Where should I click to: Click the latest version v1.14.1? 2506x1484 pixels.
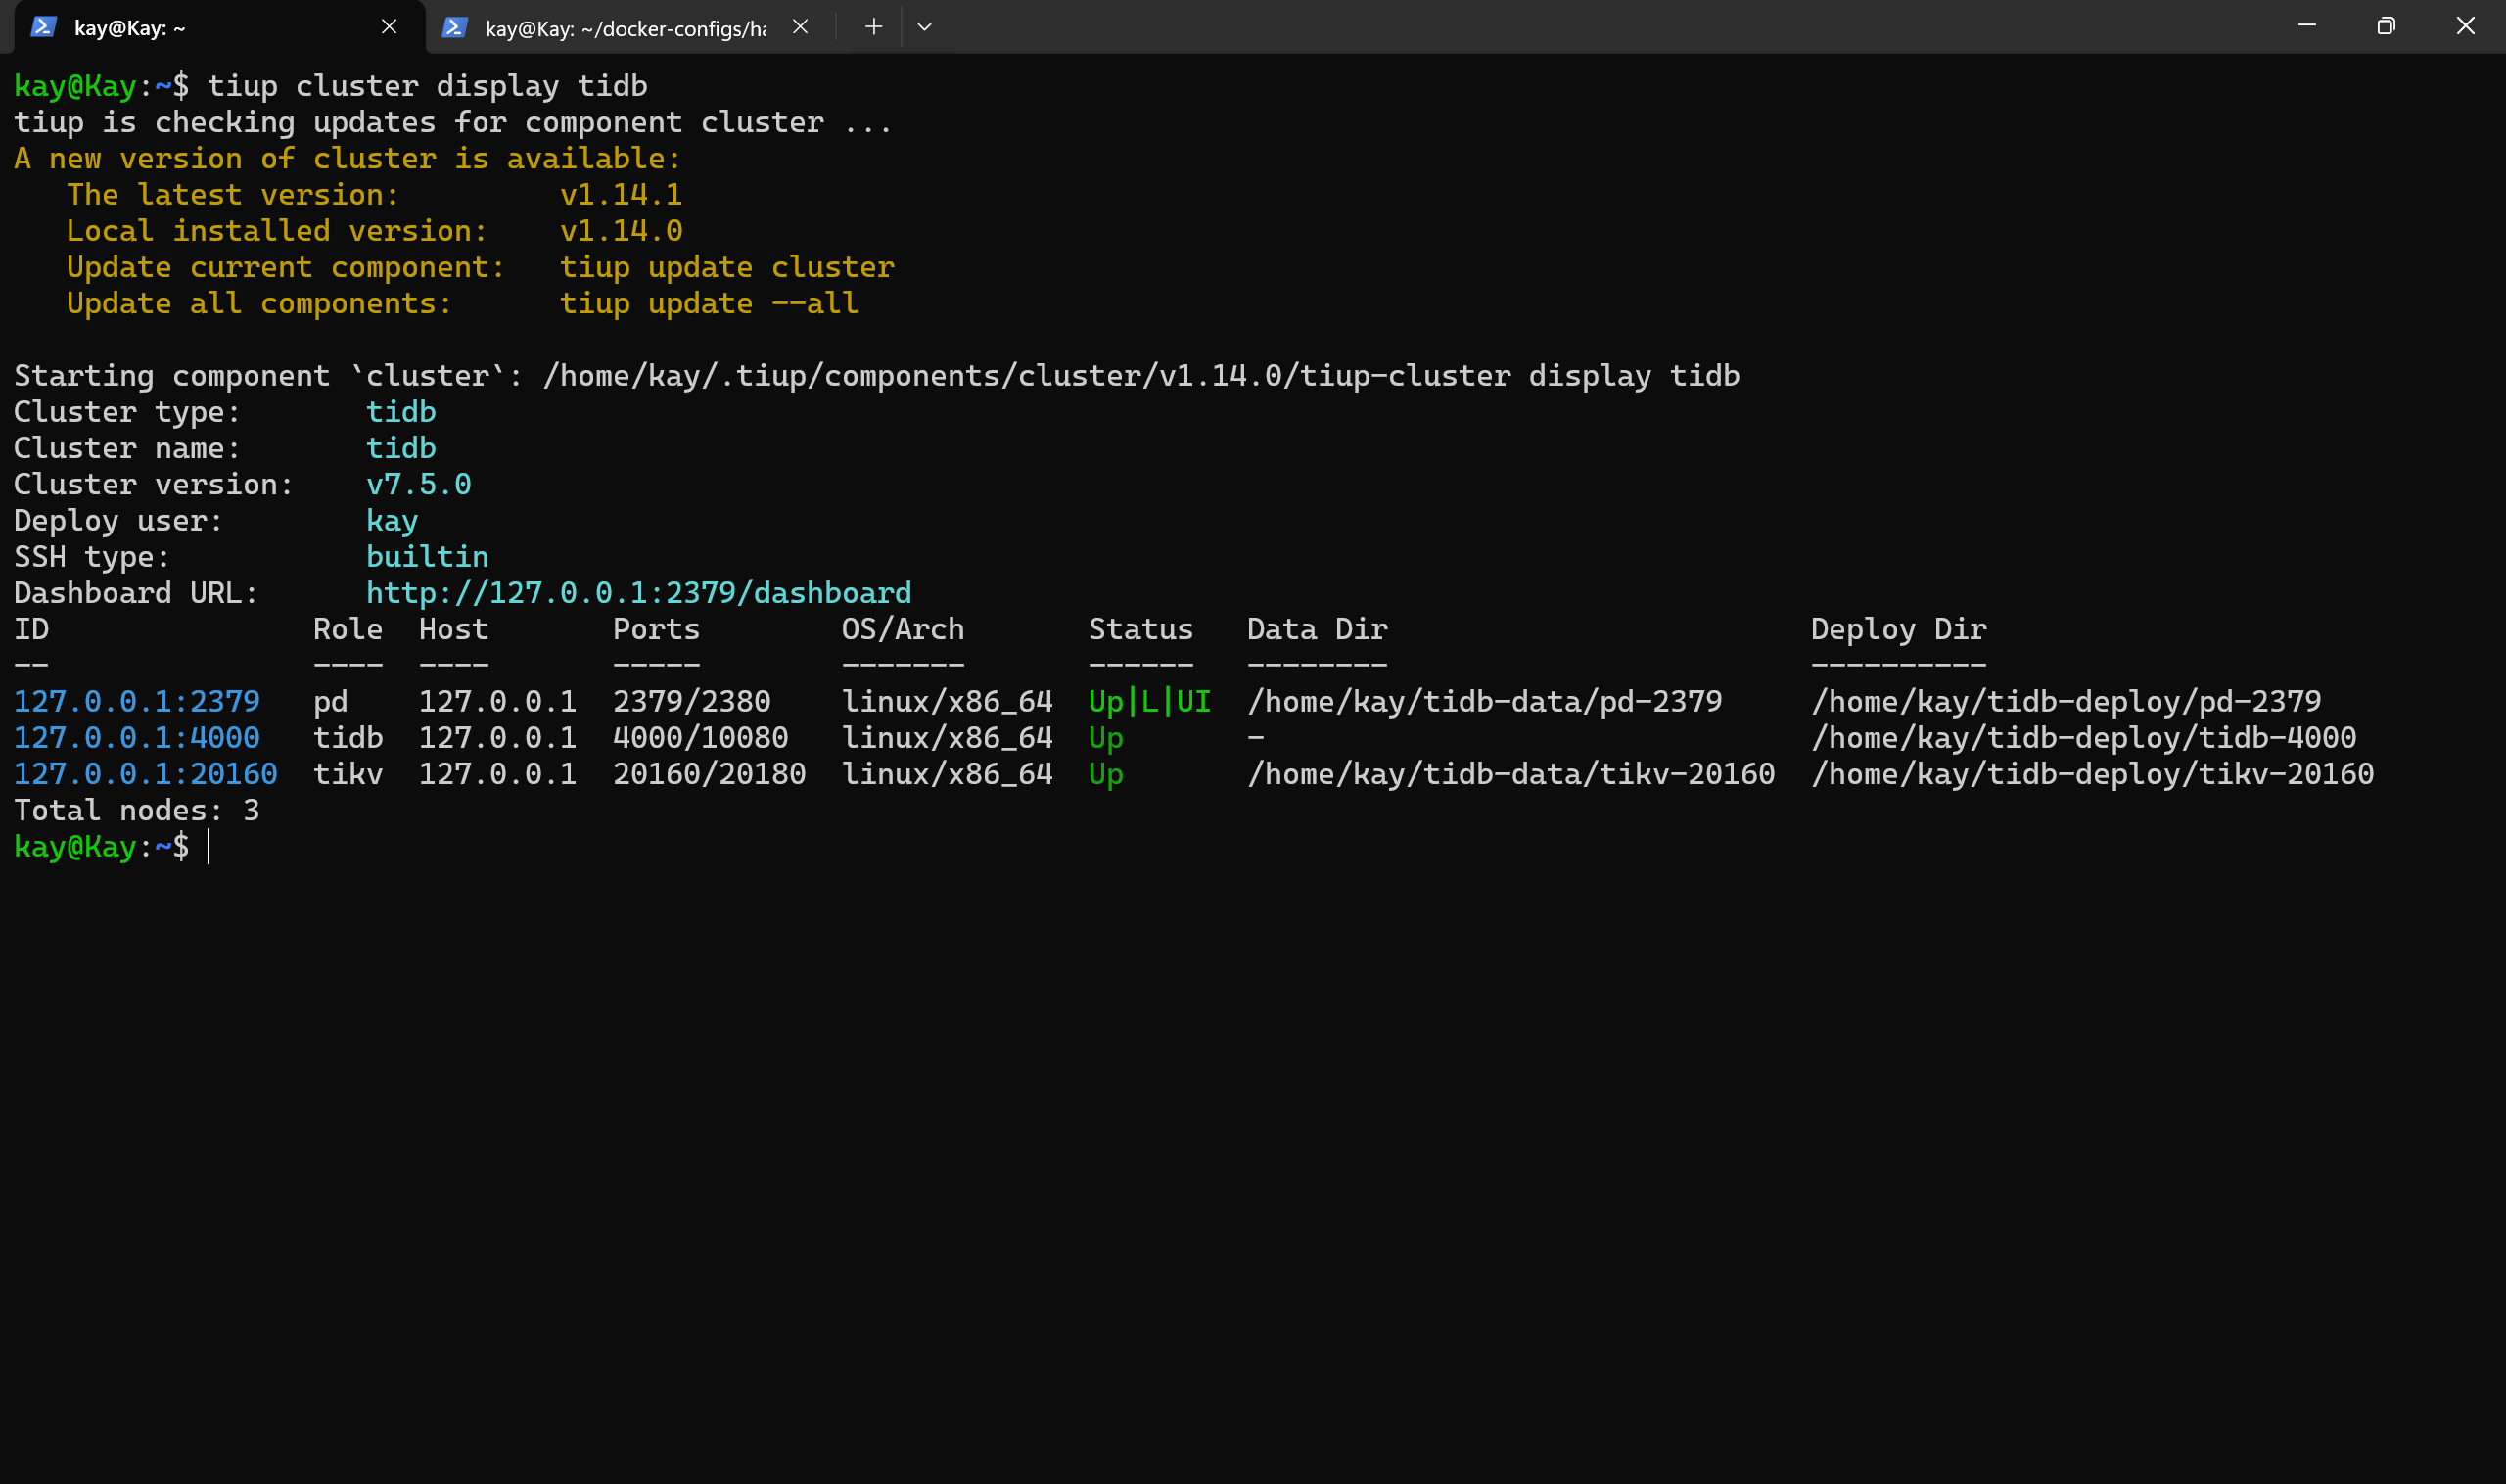621,195
